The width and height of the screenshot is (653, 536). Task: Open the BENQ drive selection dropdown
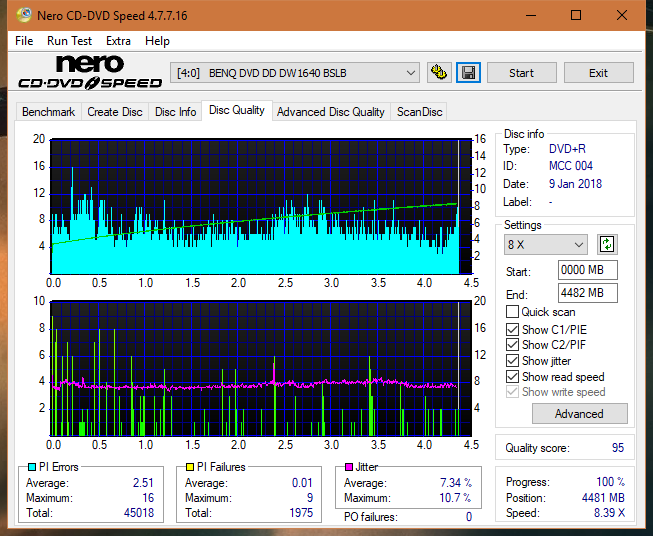click(x=294, y=73)
